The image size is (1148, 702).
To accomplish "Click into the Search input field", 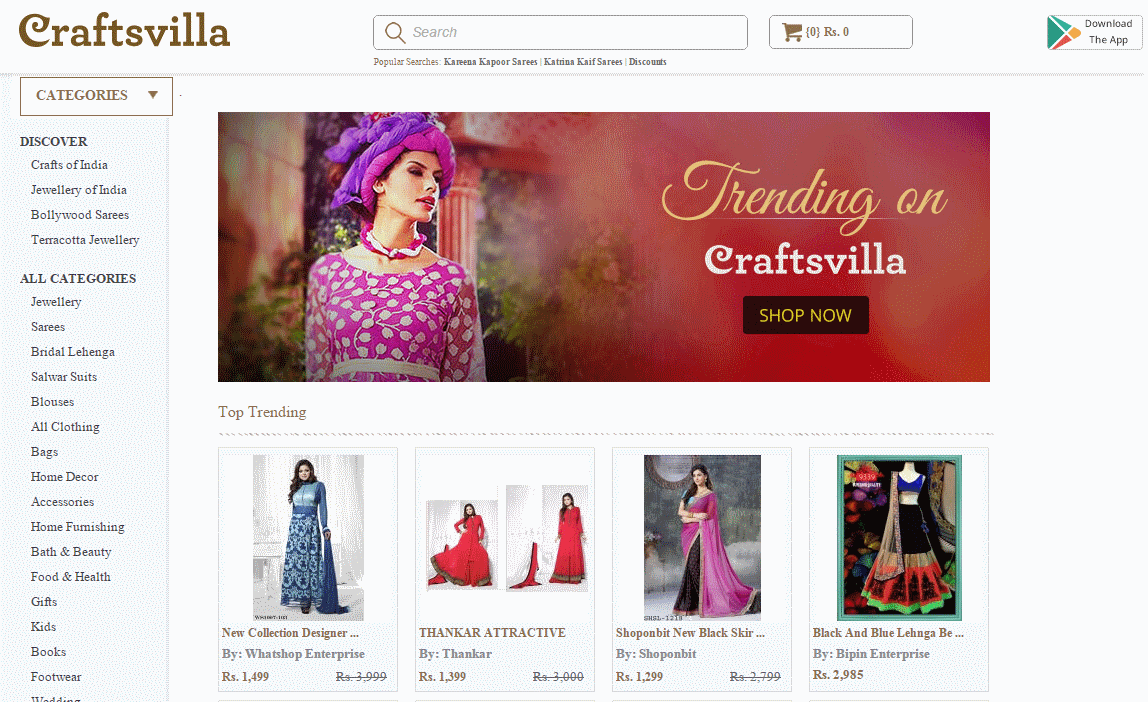I will [560, 32].
